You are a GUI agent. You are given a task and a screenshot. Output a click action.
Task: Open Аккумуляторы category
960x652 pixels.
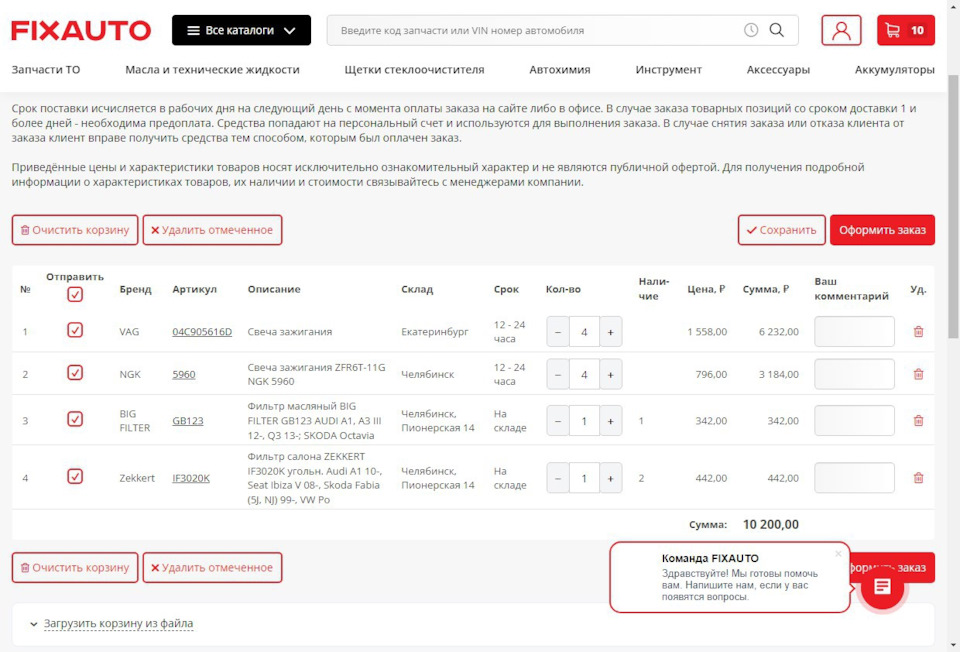click(x=894, y=70)
